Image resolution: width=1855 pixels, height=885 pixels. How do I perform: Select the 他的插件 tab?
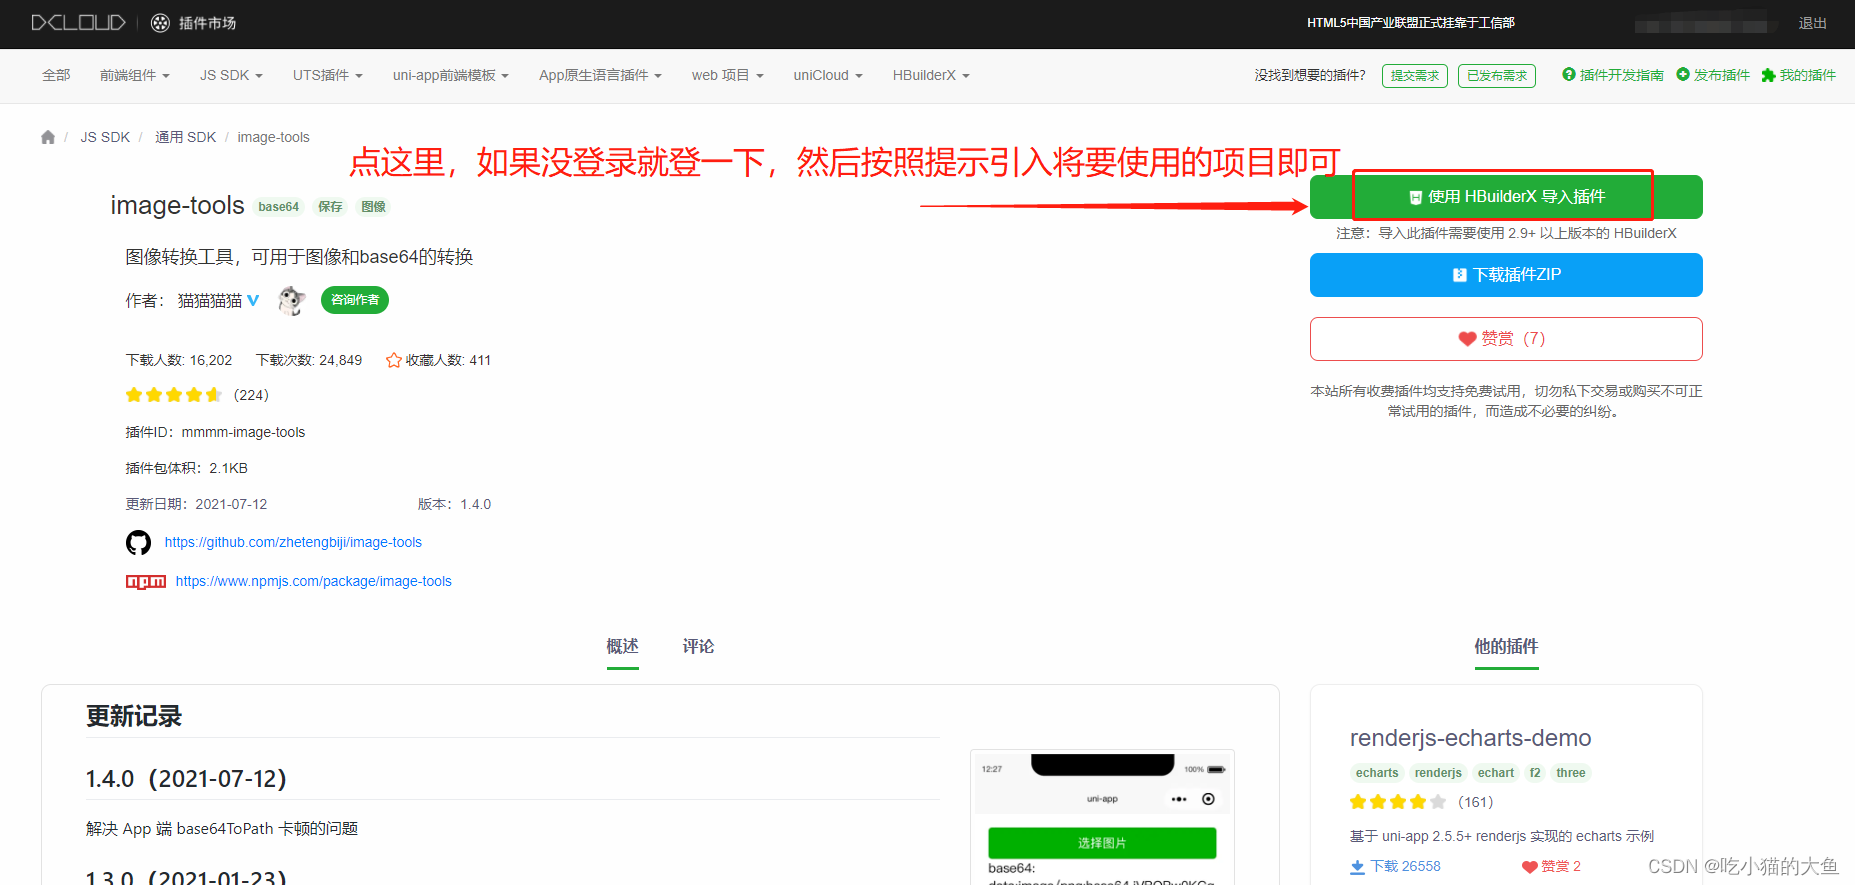coord(1506,646)
